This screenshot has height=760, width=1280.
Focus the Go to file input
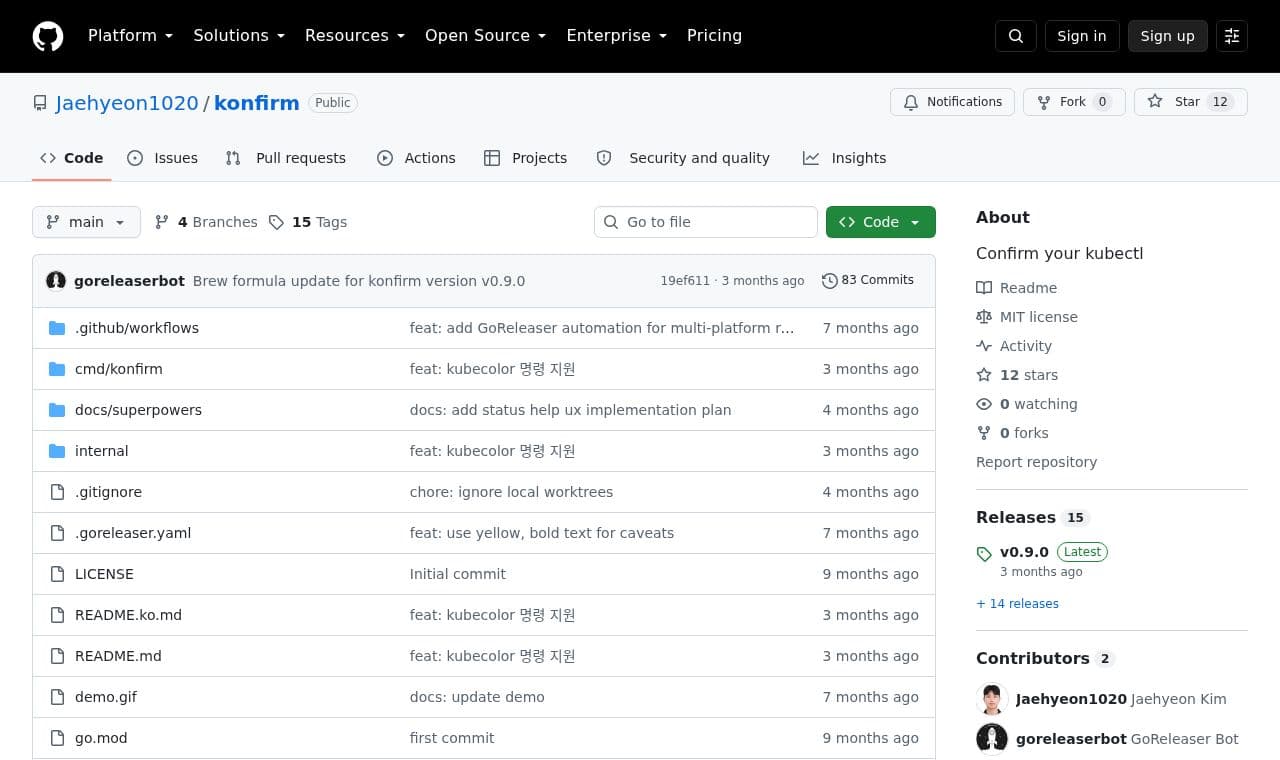pos(706,222)
